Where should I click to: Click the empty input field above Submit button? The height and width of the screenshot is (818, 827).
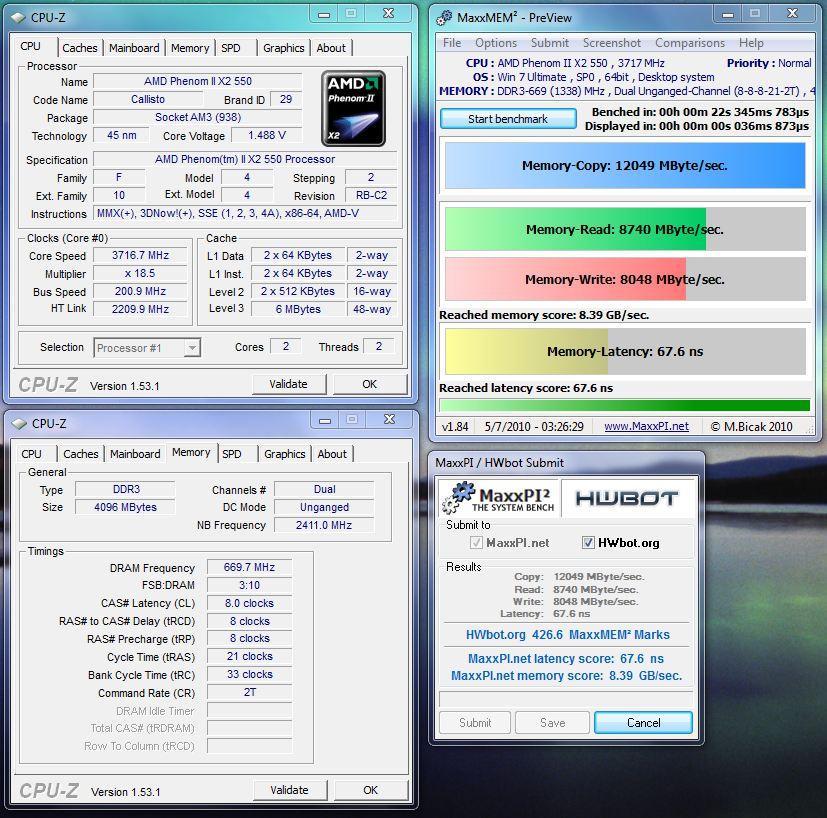[x=566, y=699]
